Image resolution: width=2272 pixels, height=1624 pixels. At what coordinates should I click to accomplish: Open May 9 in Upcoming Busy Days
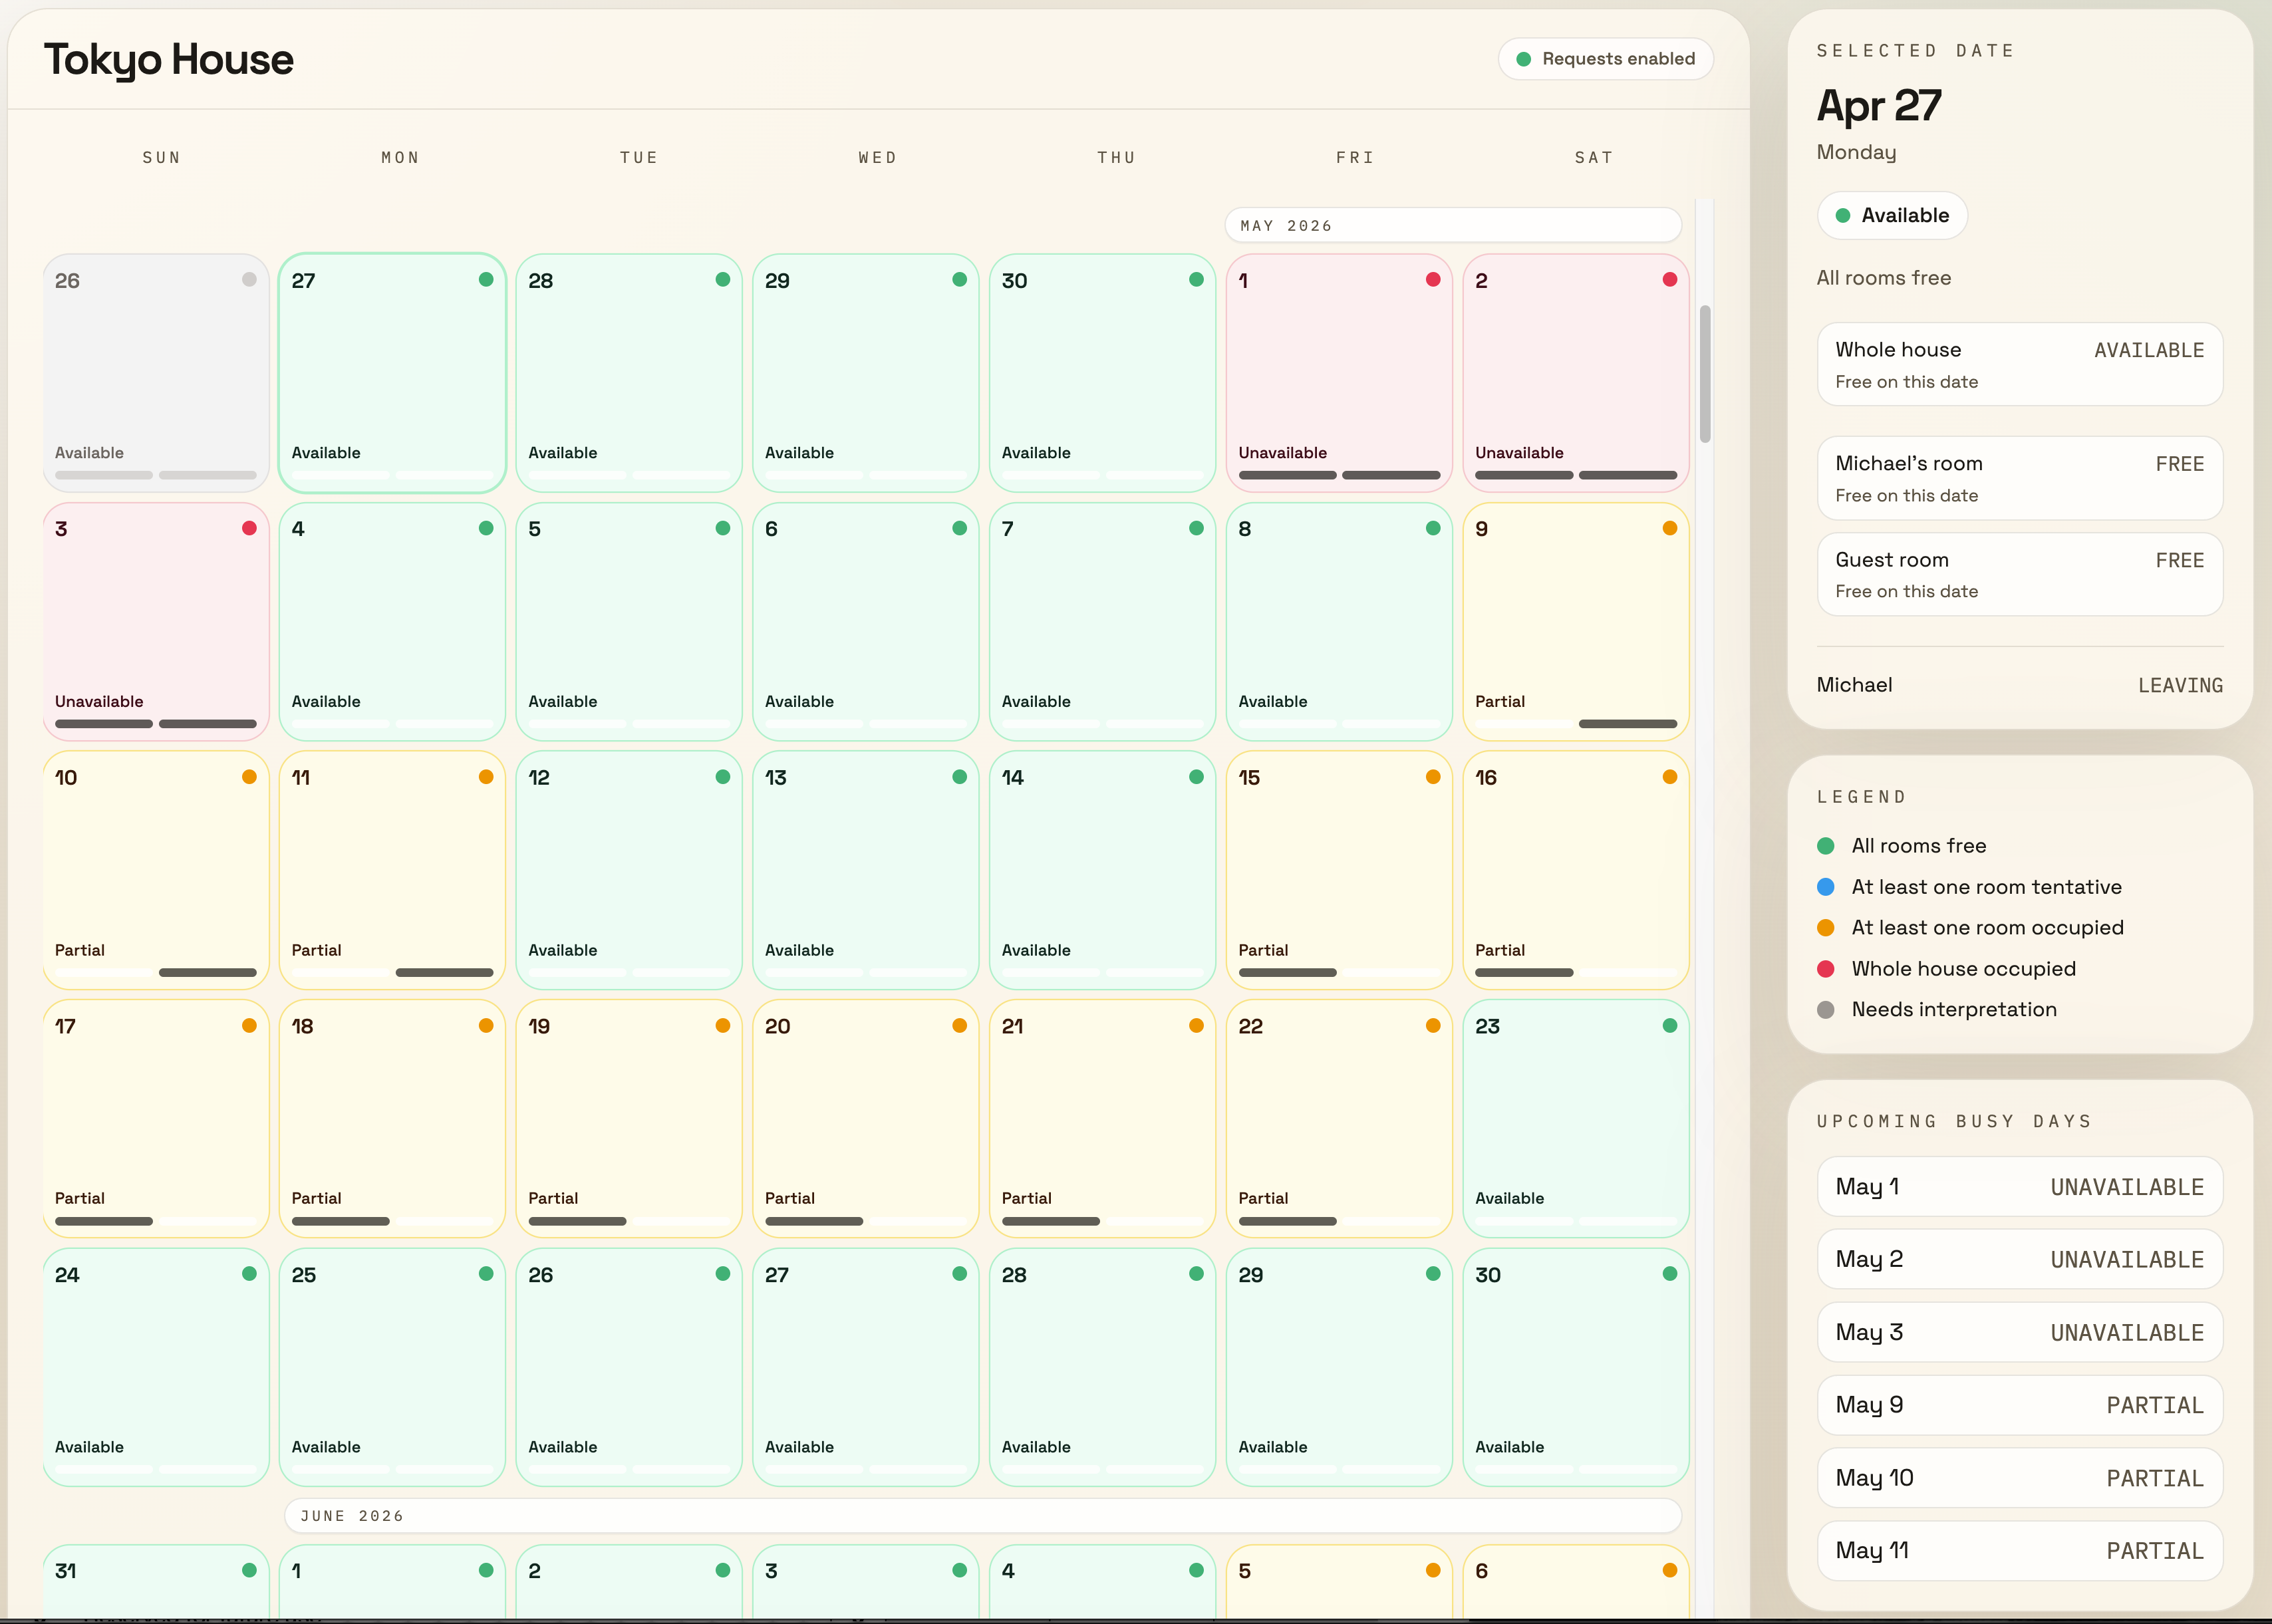[2020, 1405]
